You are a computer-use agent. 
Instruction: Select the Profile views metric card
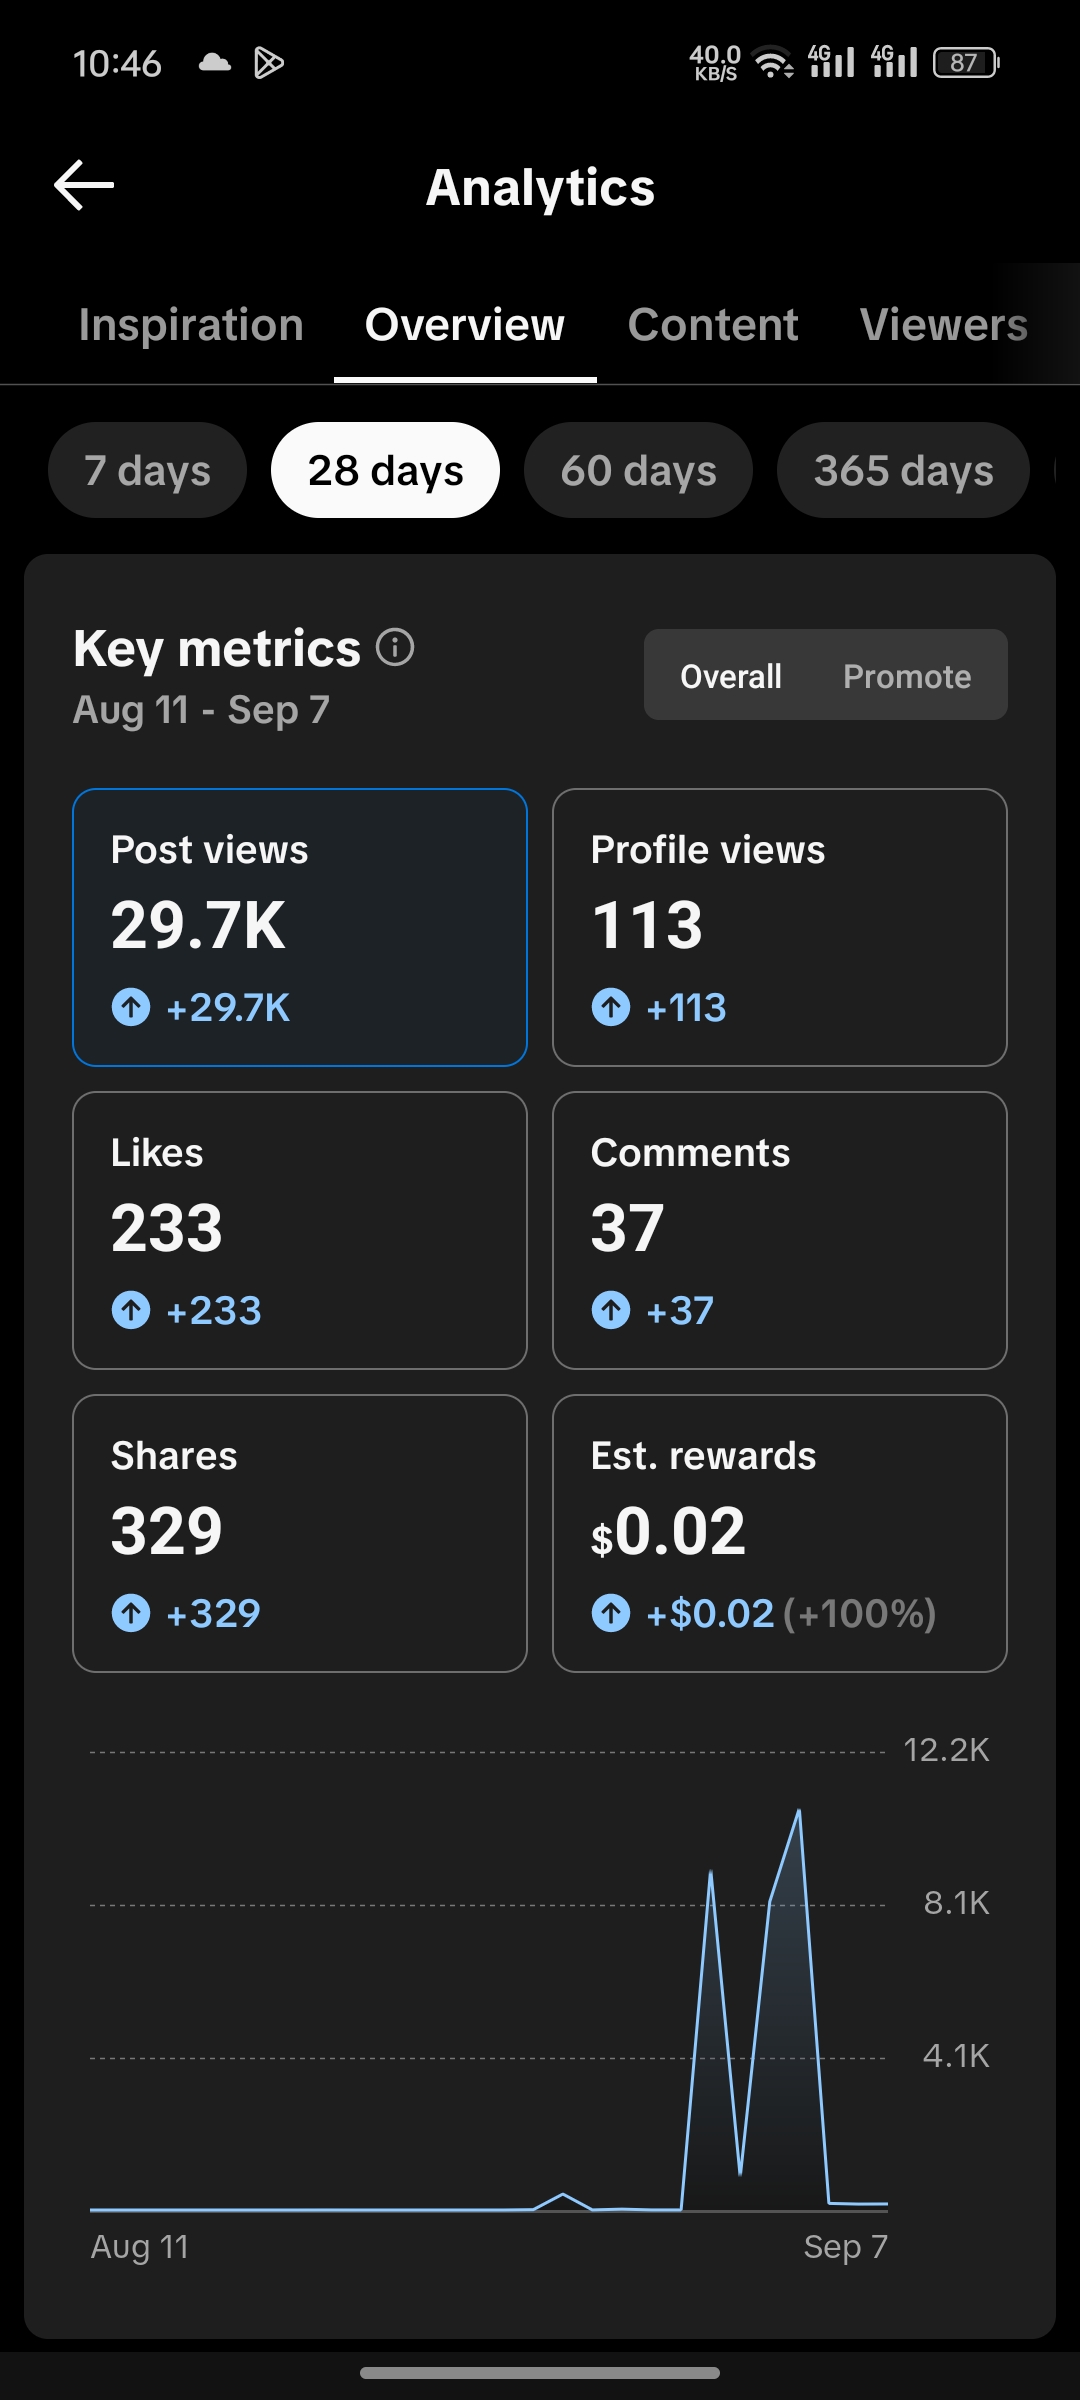[x=780, y=927]
